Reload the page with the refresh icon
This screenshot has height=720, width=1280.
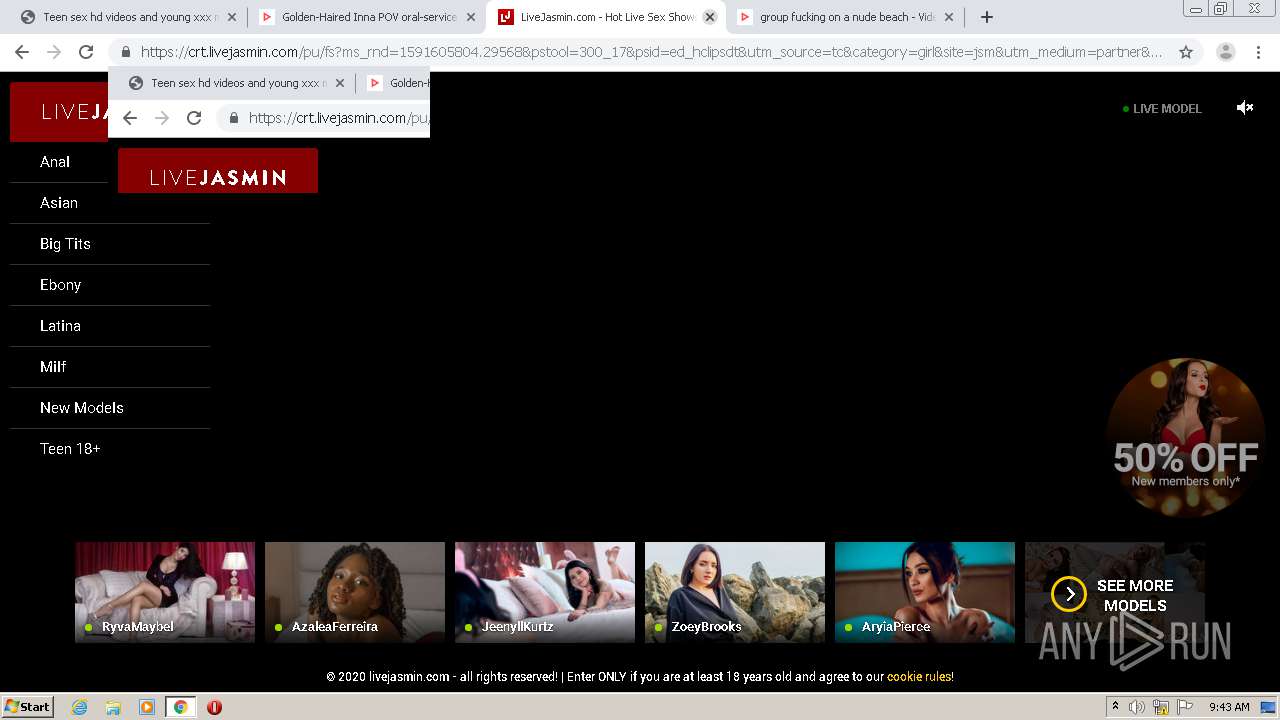[x=86, y=52]
